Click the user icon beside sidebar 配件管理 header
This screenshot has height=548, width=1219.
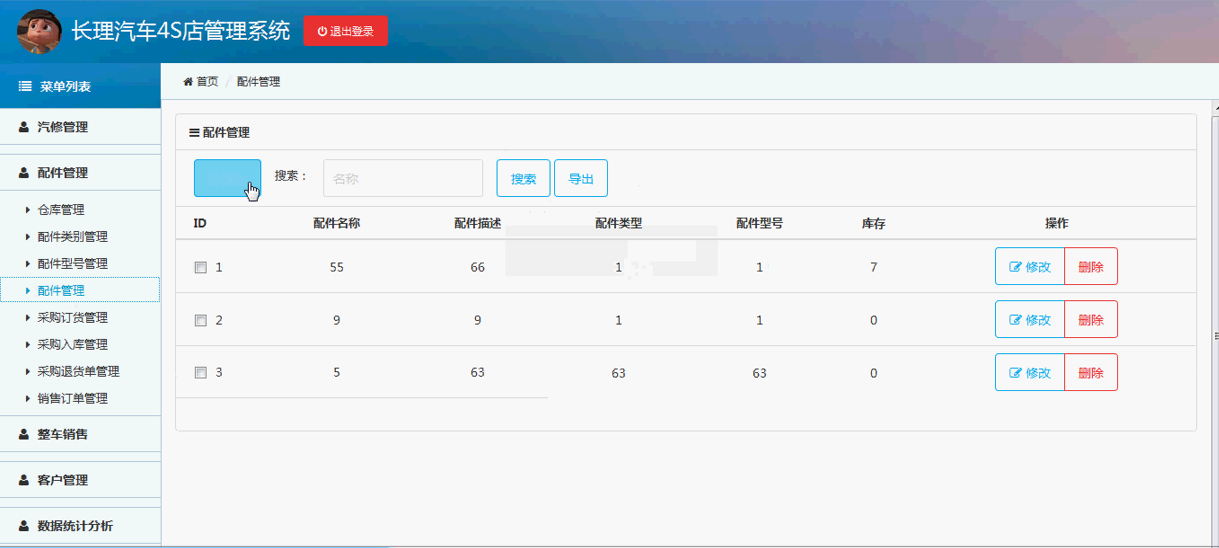click(x=24, y=173)
